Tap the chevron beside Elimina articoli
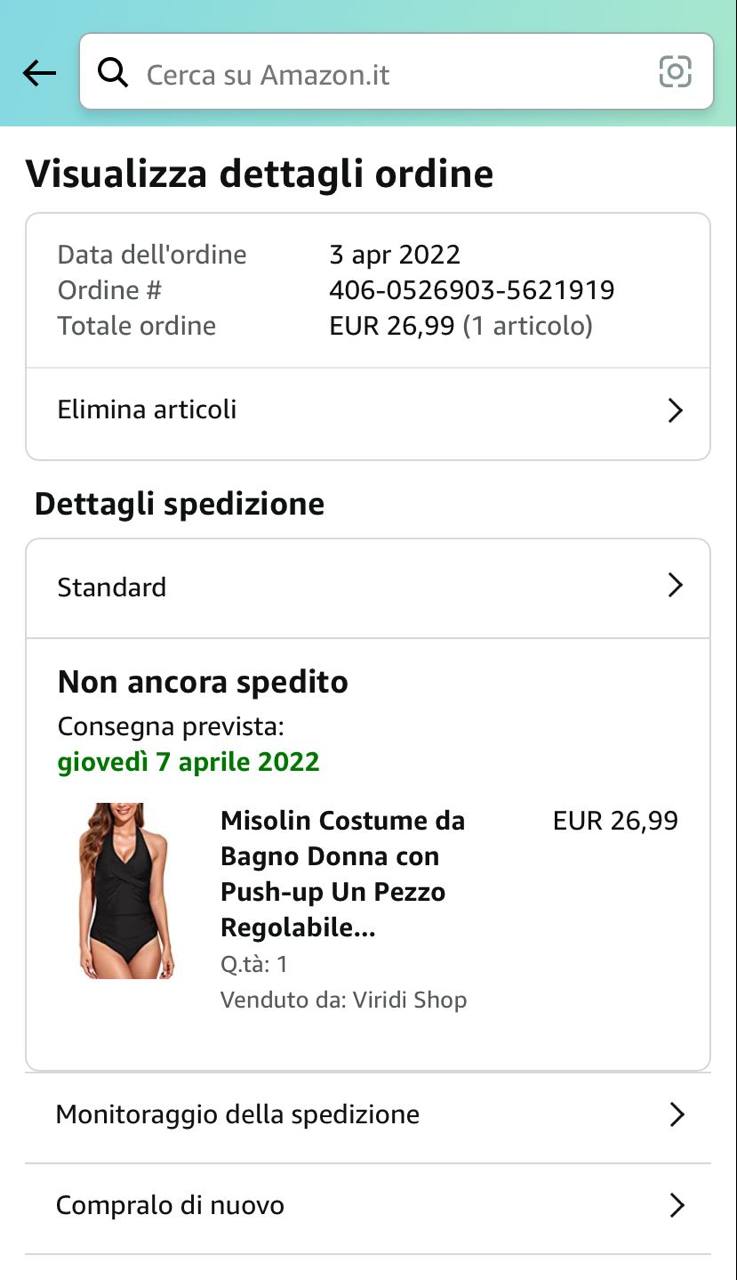 pyautogui.click(x=675, y=410)
